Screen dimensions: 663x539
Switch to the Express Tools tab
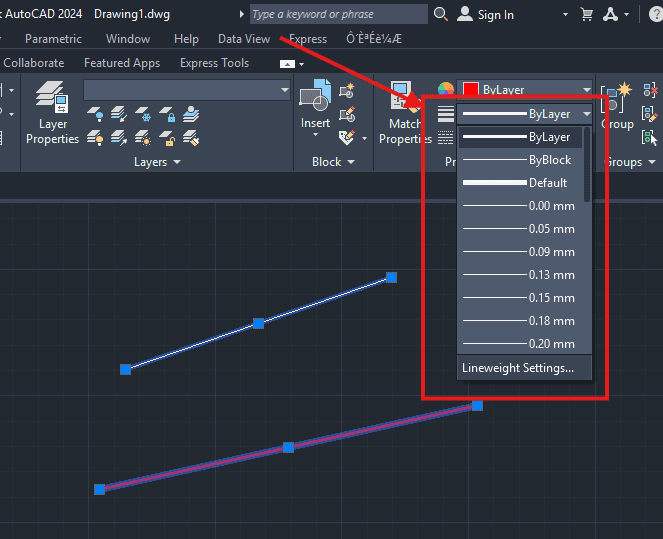pyautogui.click(x=214, y=63)
